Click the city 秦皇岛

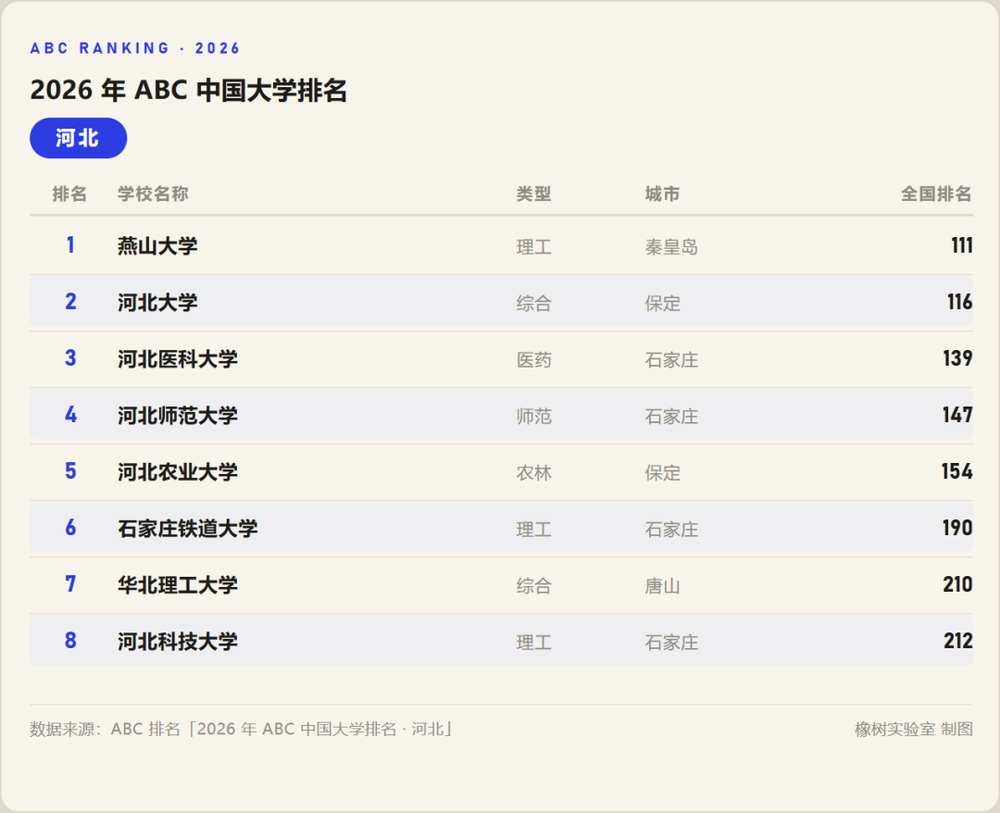click(x=672, y=247)
